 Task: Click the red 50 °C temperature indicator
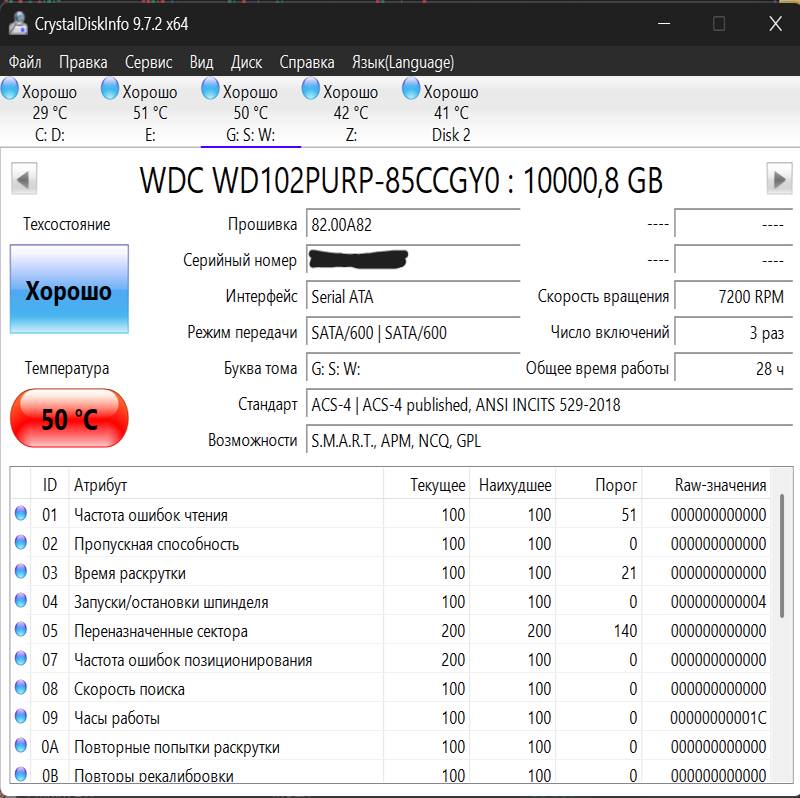(x=69, y=418)
